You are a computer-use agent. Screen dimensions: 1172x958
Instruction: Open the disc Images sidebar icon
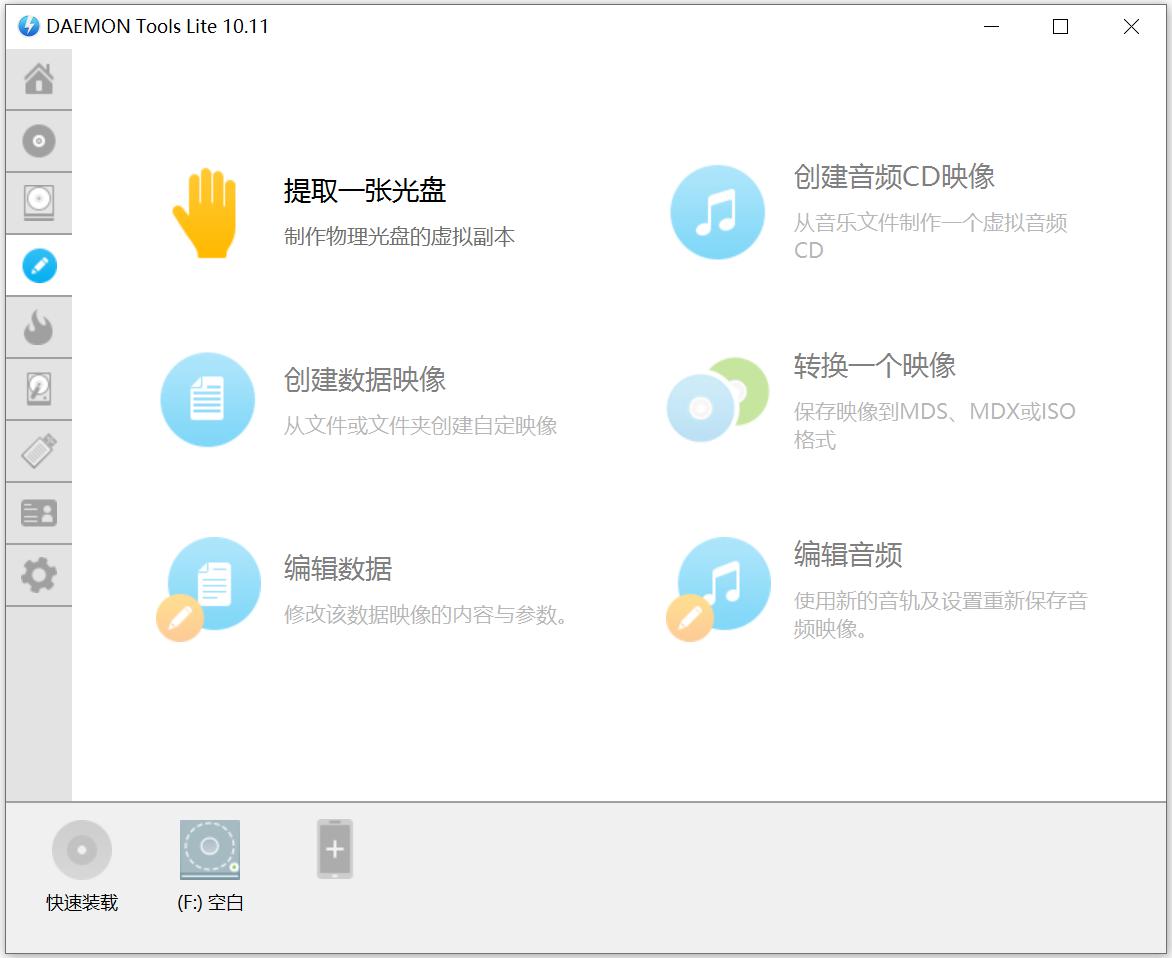(x=39, y=140)
